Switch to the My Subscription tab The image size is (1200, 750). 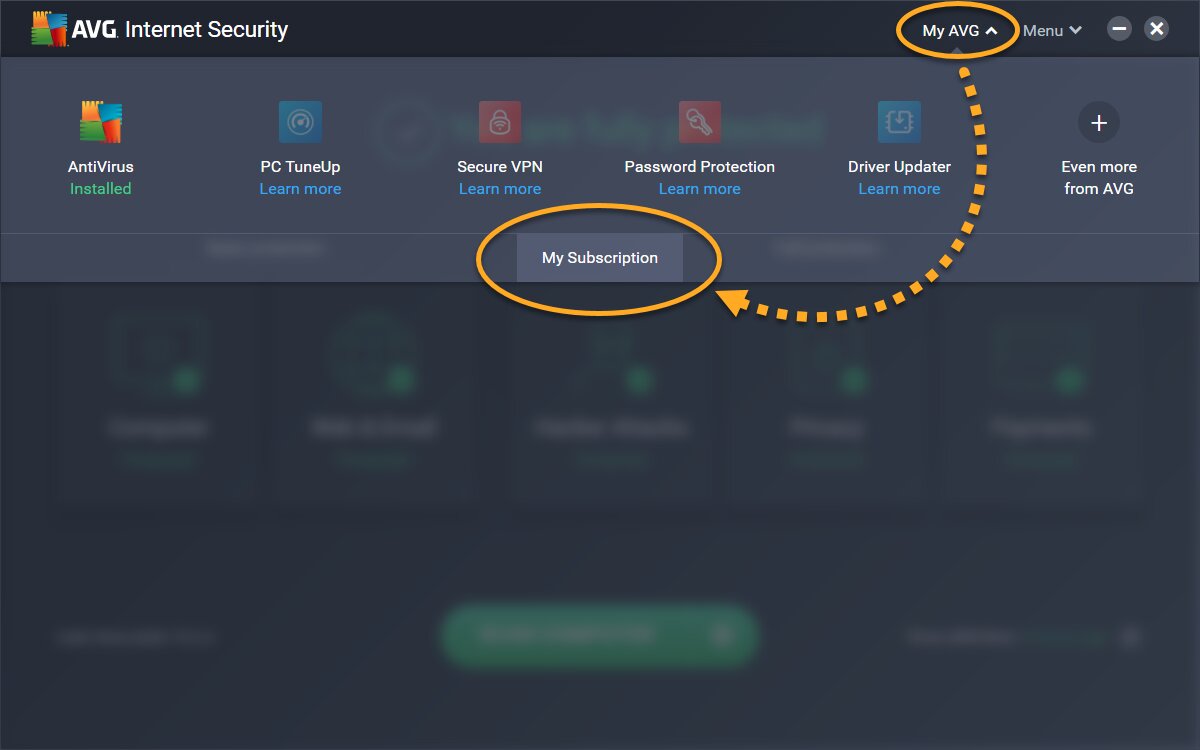click(599, 257)
